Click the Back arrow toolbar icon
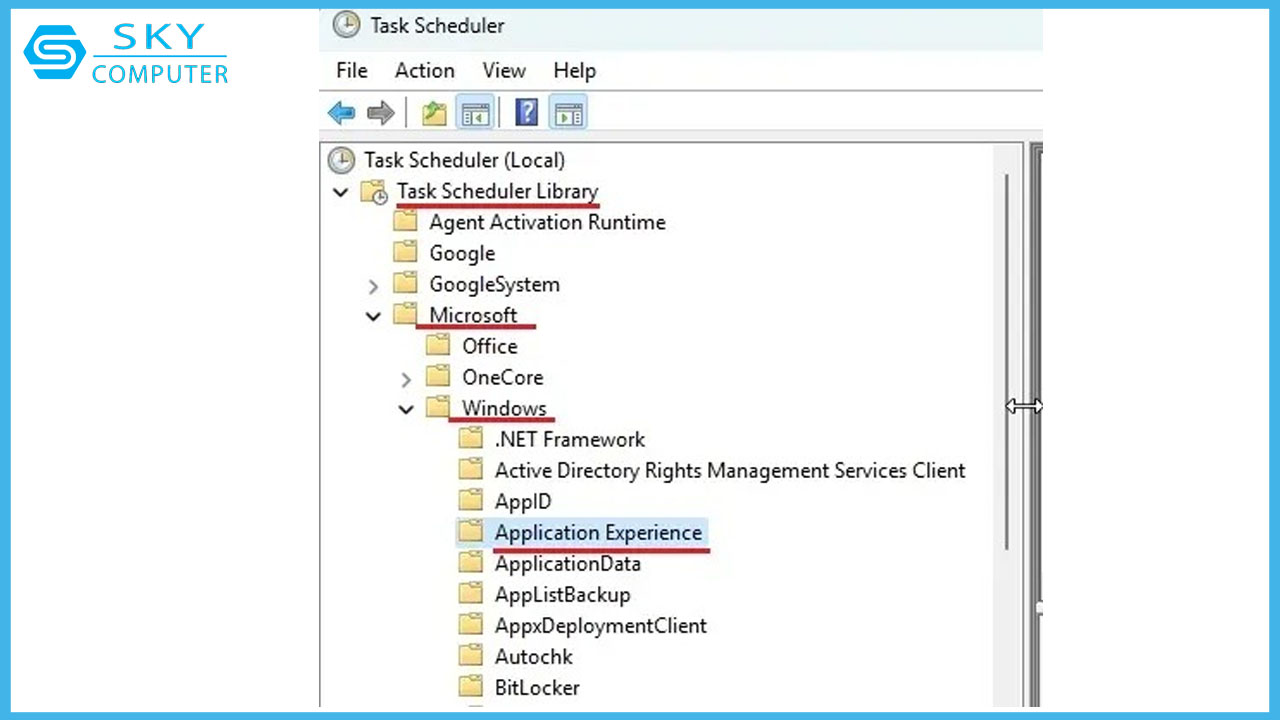 [342, 113]
